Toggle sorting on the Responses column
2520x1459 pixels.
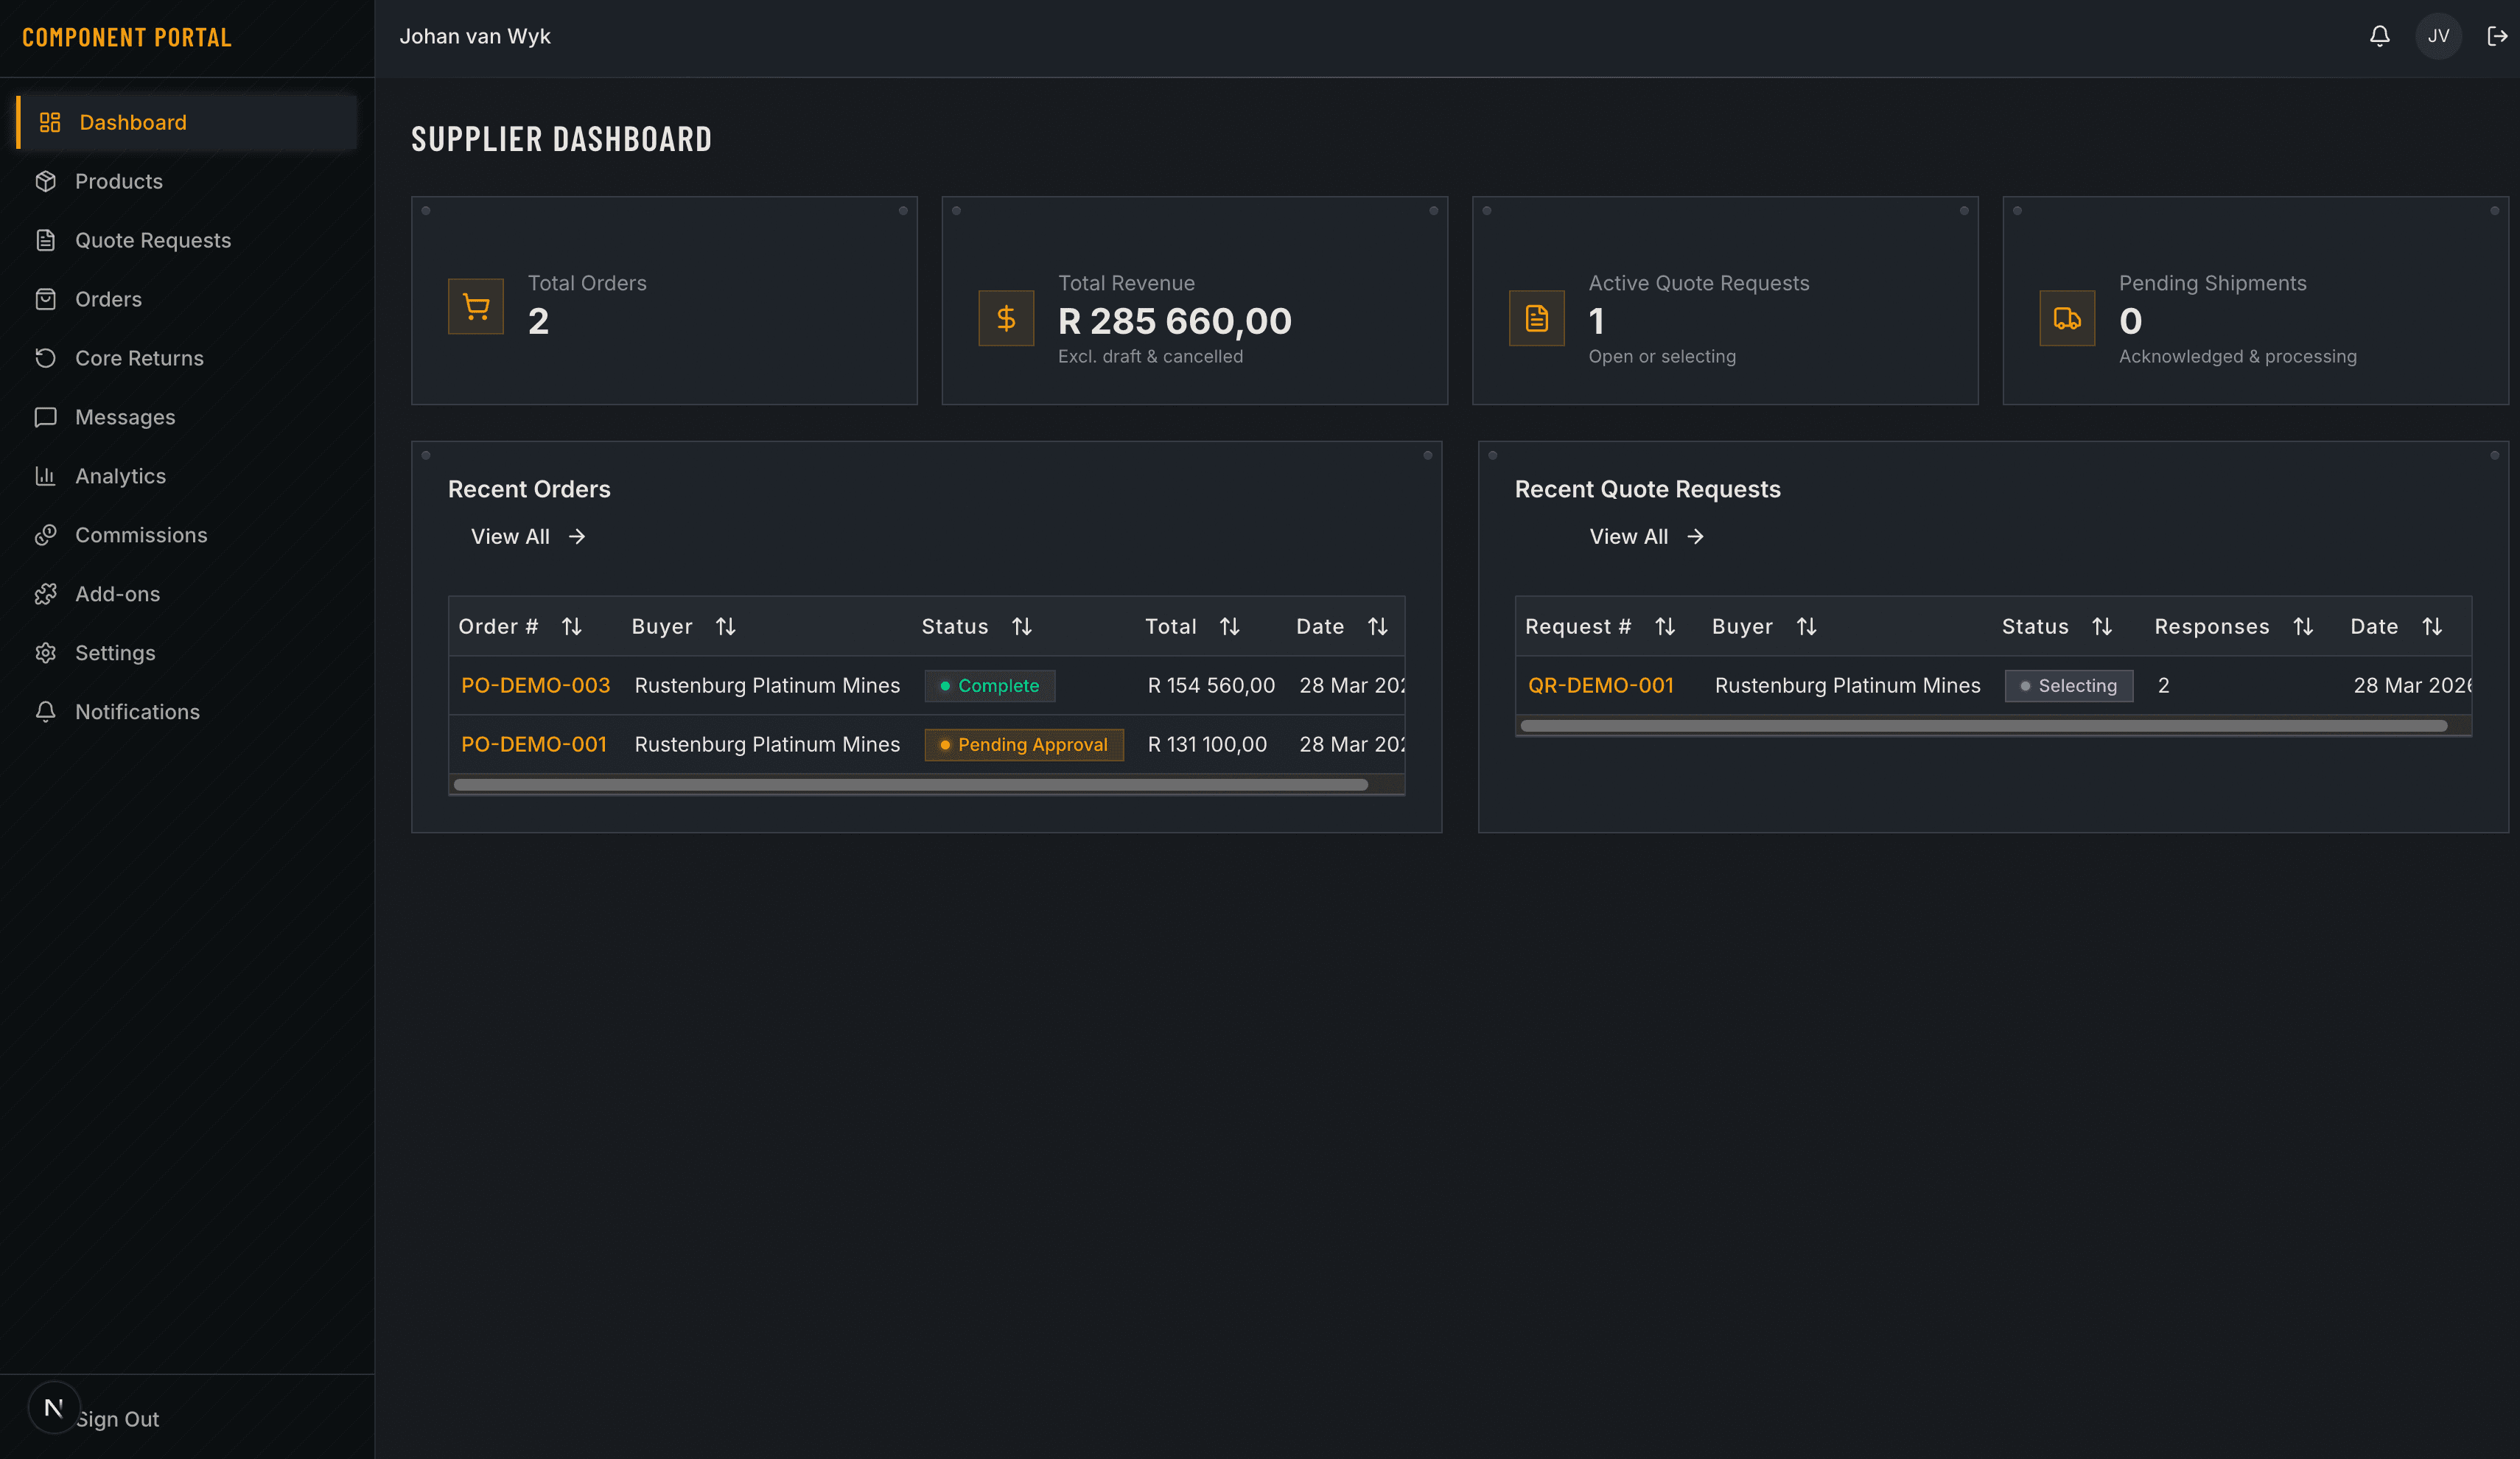click(2304, 626)
